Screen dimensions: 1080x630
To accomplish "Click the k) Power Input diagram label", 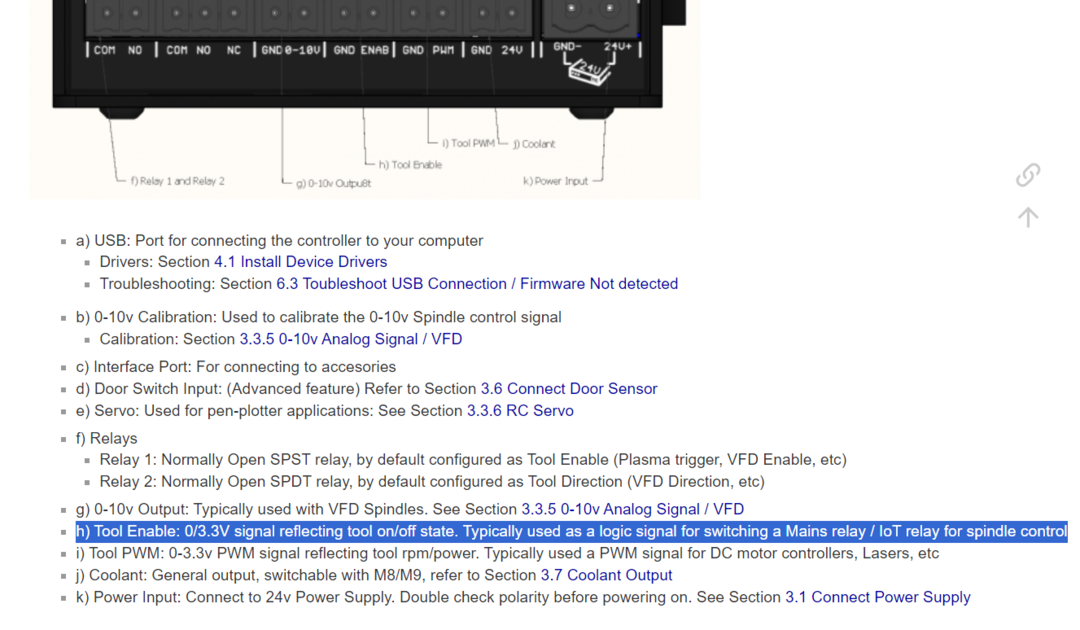I will click(555, 181).
